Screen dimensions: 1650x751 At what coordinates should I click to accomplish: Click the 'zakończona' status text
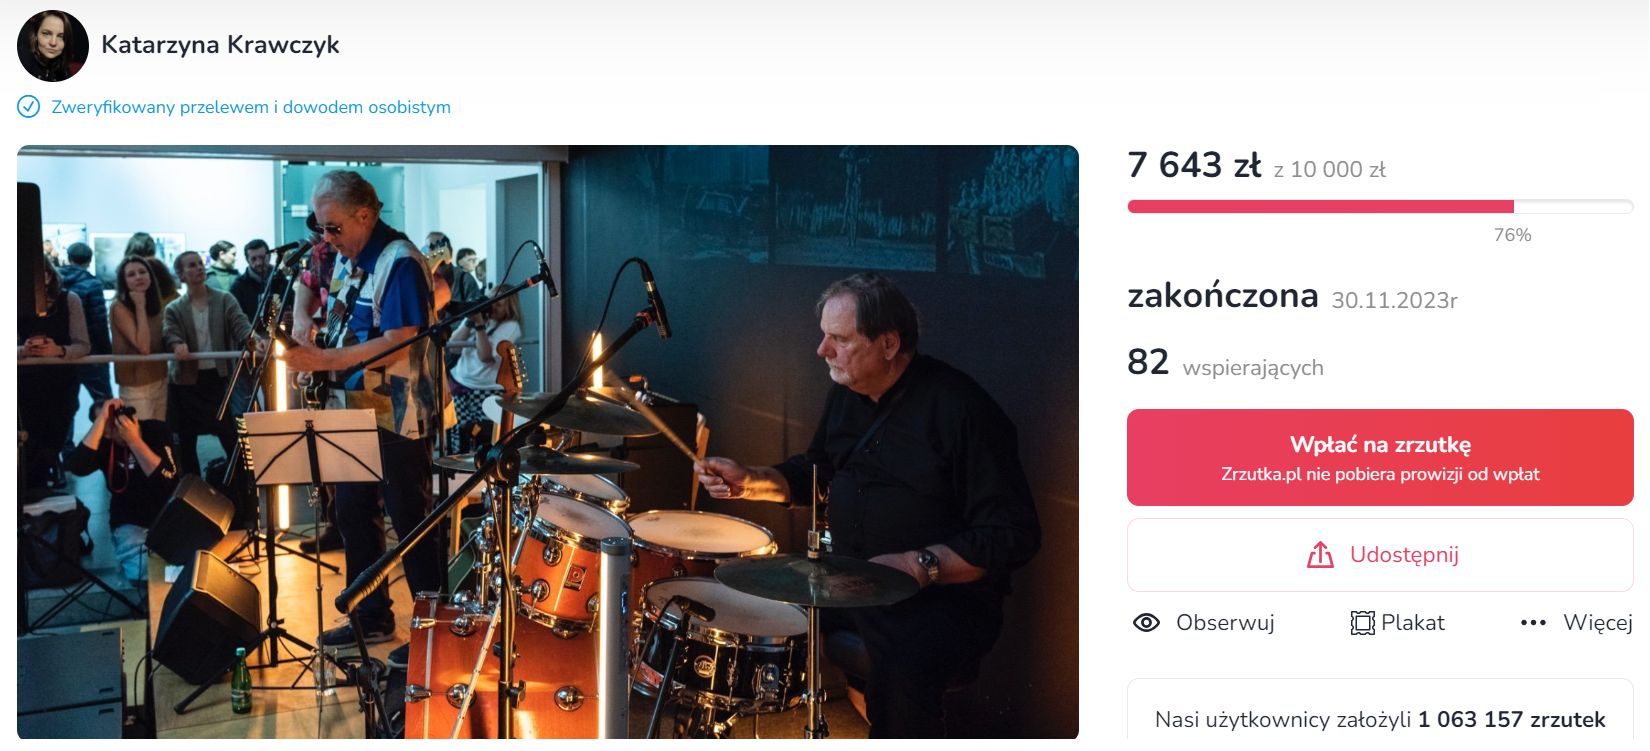[x=1222, y=296]
